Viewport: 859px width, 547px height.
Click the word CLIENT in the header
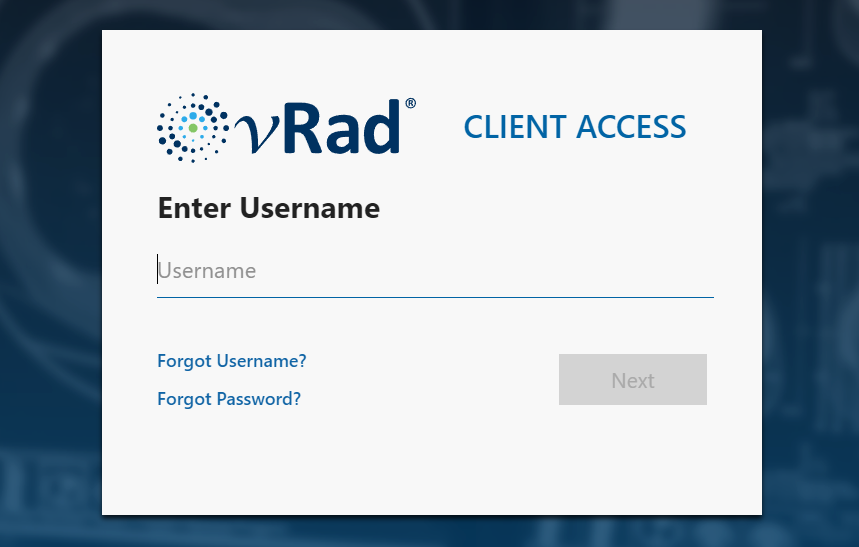pos(515,127)
